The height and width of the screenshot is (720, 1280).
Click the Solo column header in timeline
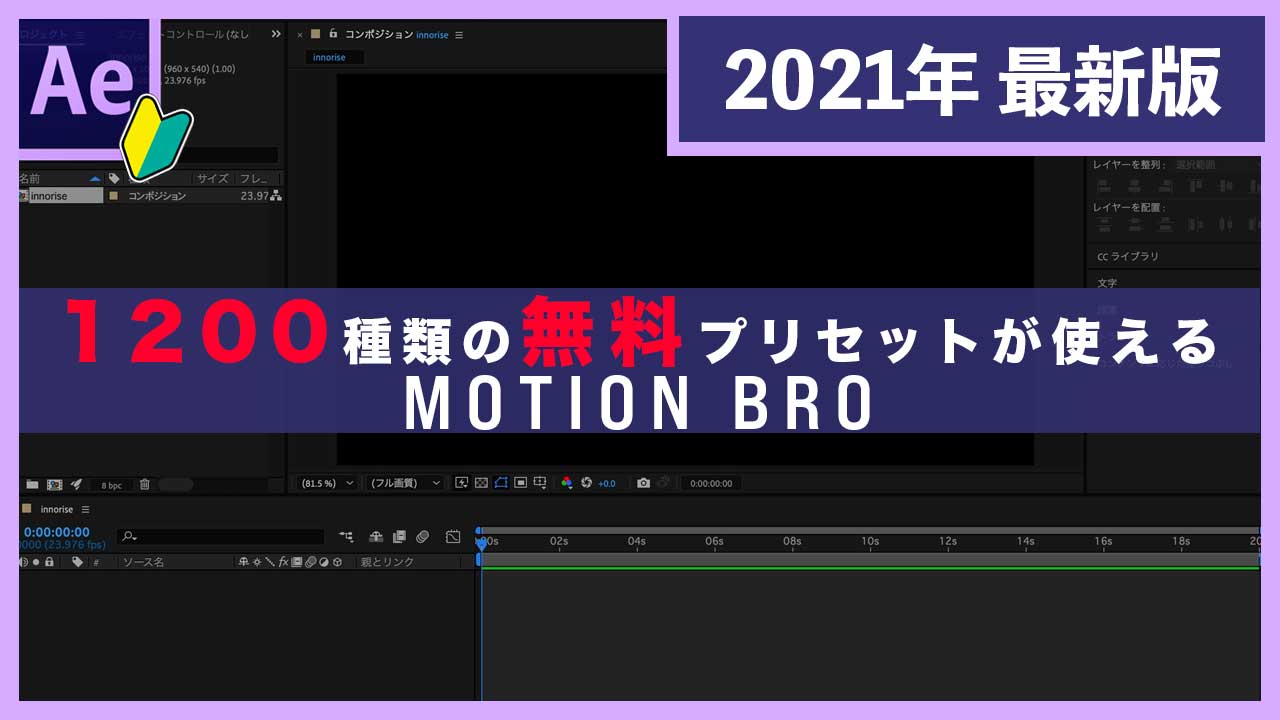tap(36, 562)
